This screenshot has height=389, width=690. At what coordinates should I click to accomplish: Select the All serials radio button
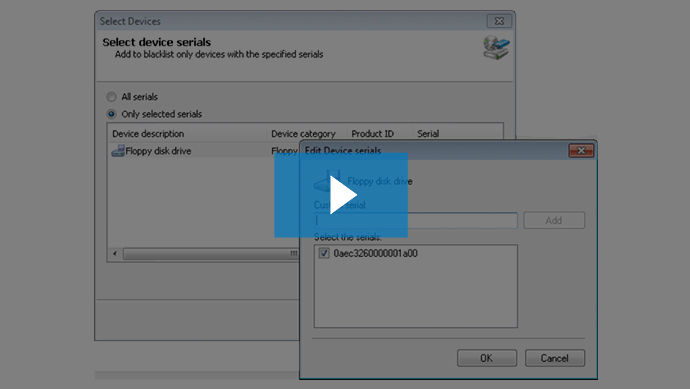click(x=111, y=97)
